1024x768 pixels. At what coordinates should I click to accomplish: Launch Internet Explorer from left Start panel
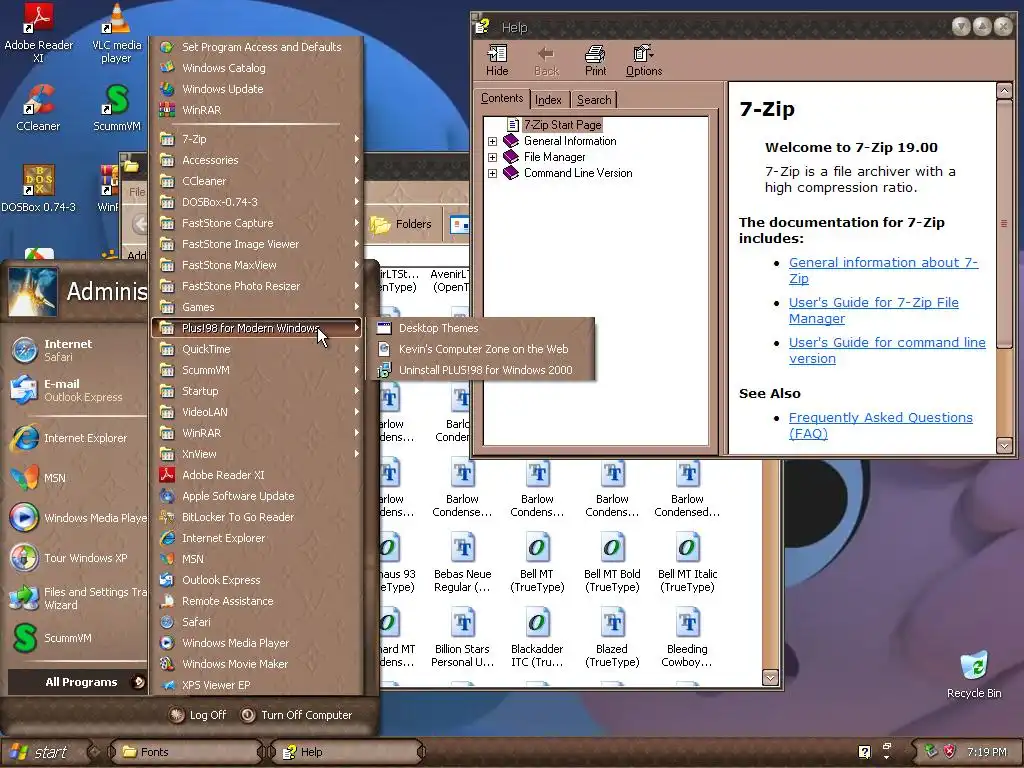click(x=75, y=438)
